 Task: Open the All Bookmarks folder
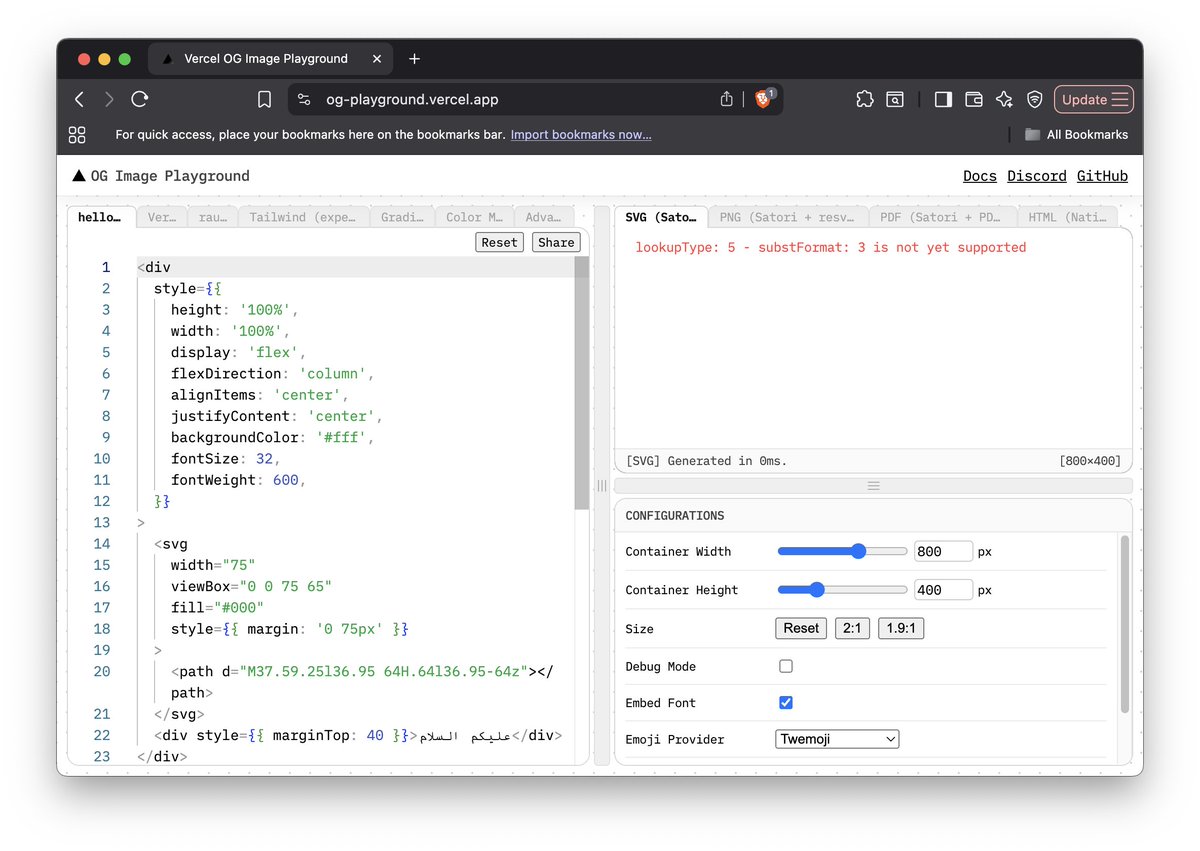[x=1076, y=134]
